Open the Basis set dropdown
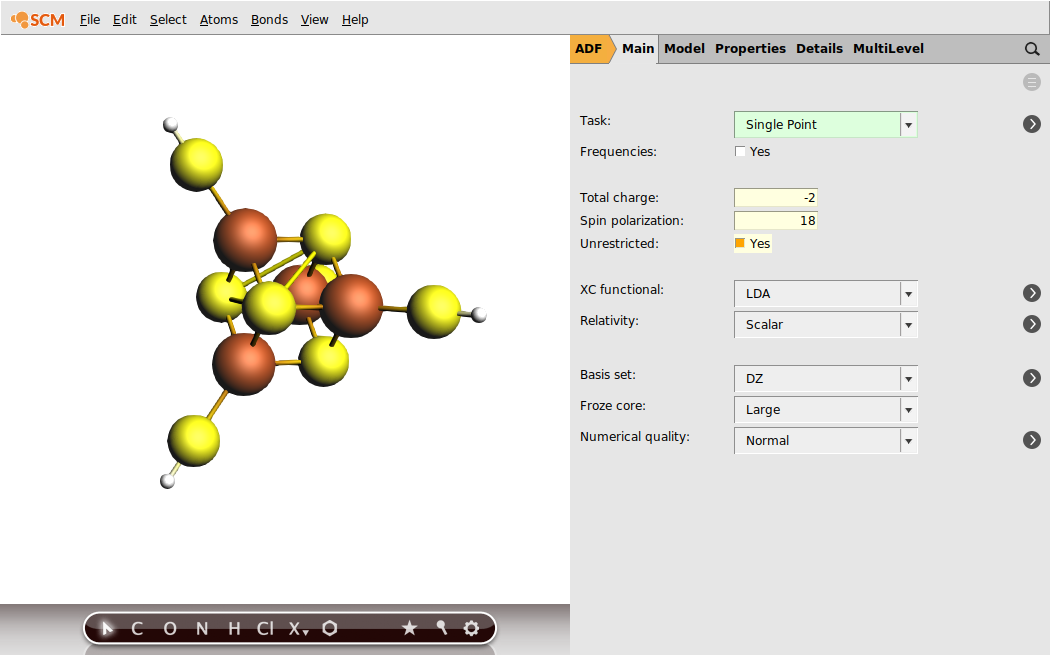 point(908,378)
